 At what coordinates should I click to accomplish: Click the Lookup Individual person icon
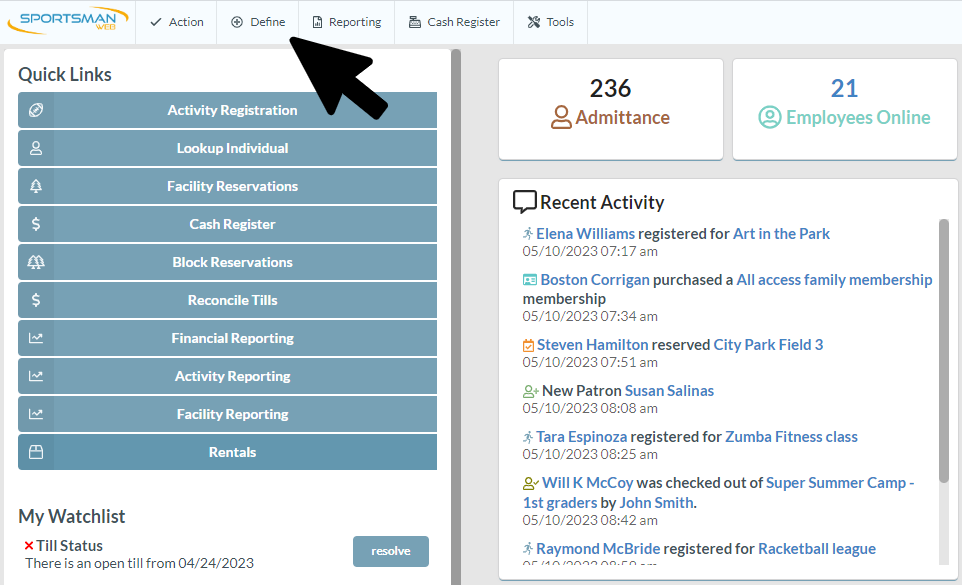[x=36, y=148]
